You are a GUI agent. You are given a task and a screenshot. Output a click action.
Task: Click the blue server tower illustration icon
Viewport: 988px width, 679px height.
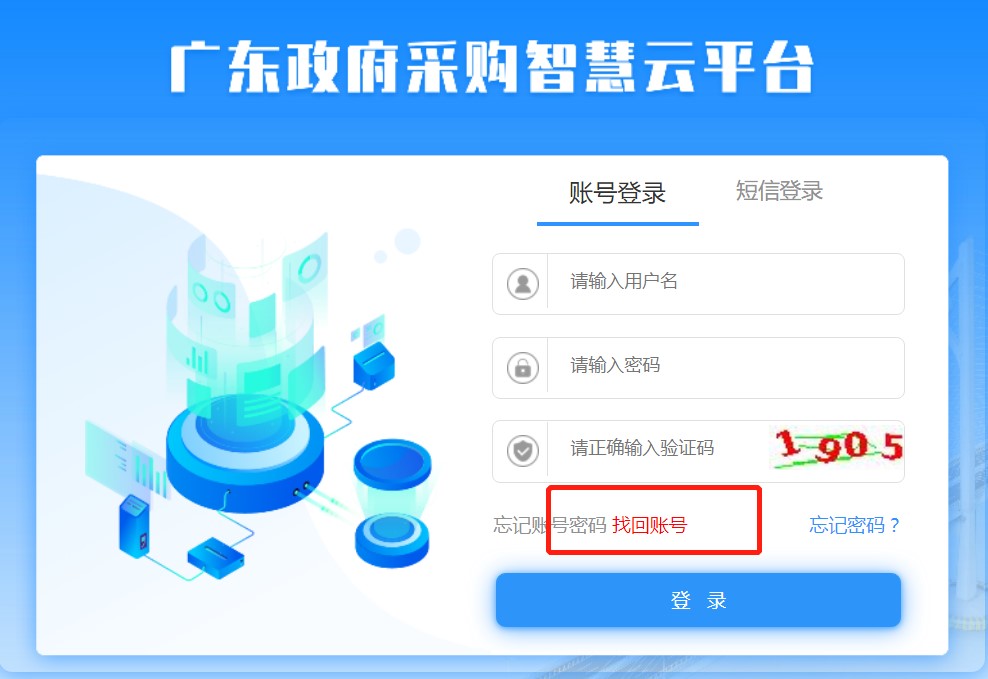click(x=134, y=527)
